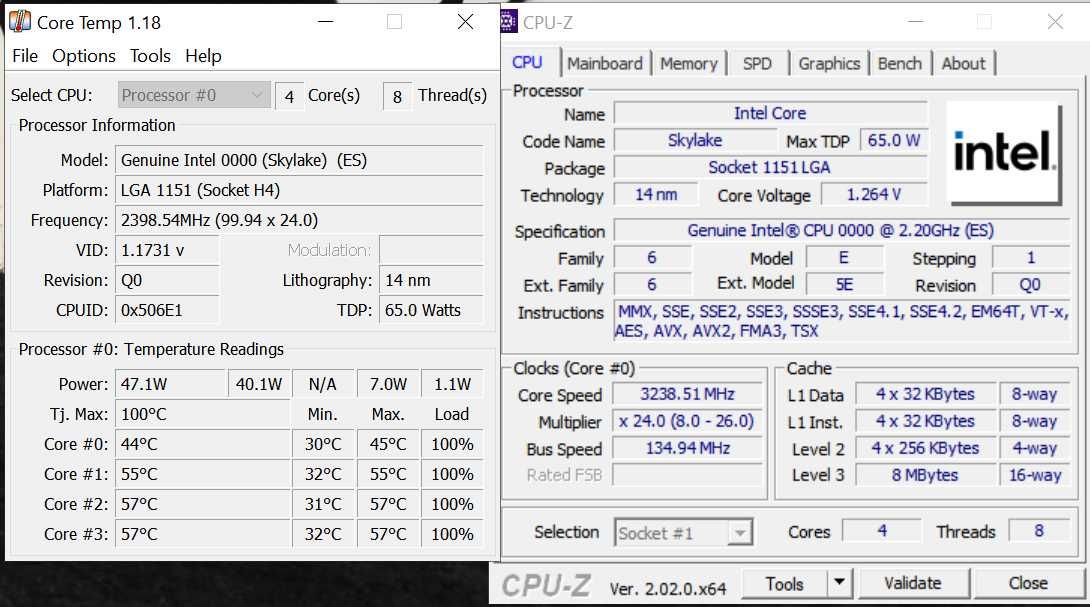The image size is (1090, 607).
Task: Click the Core #3 load value 100%
Action: 452,534
